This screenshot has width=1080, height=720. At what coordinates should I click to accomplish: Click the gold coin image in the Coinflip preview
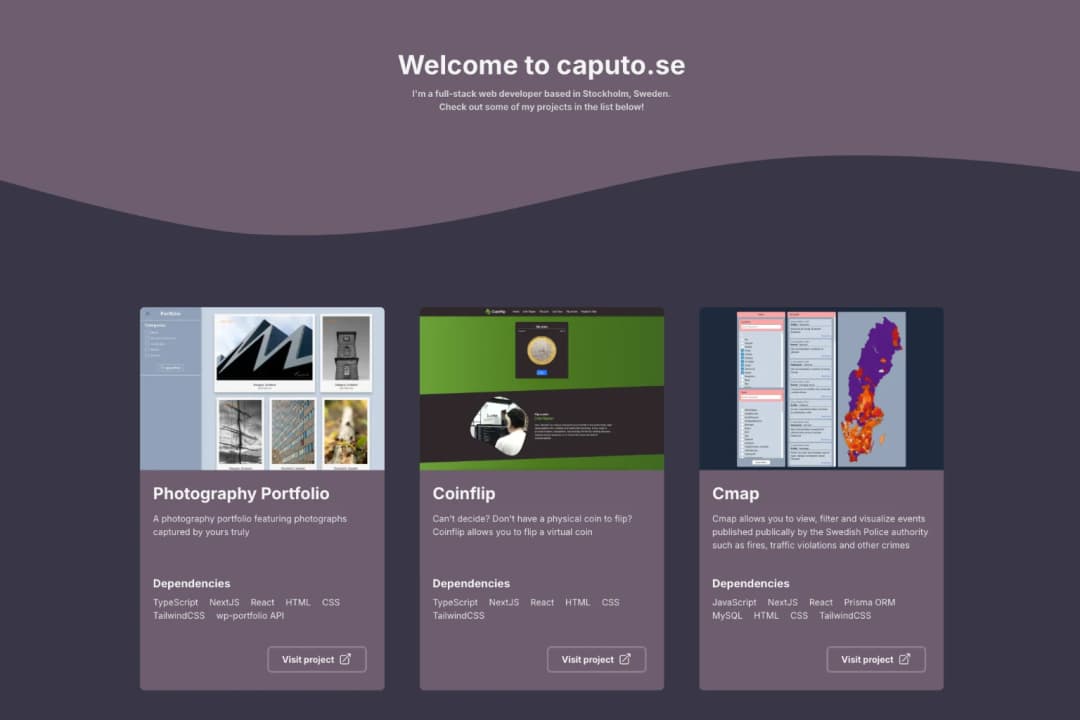541,351
